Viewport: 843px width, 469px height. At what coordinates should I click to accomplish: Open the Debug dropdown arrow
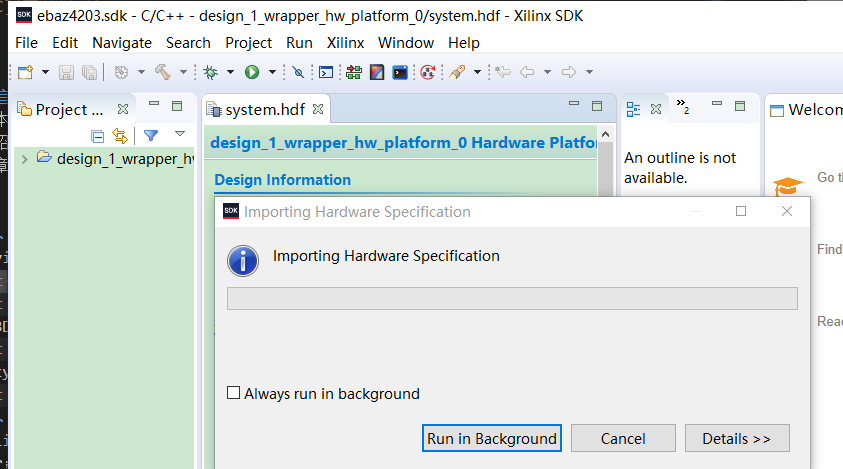[x=231, y=72]
